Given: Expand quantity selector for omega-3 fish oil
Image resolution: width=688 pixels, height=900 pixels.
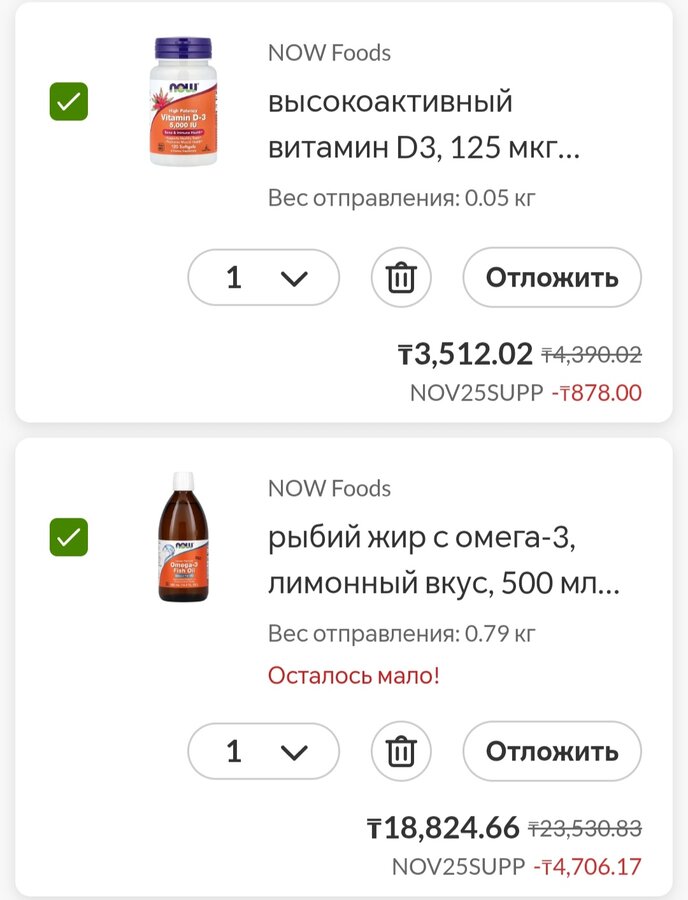Looking at the screenshot, I should 264,751.
